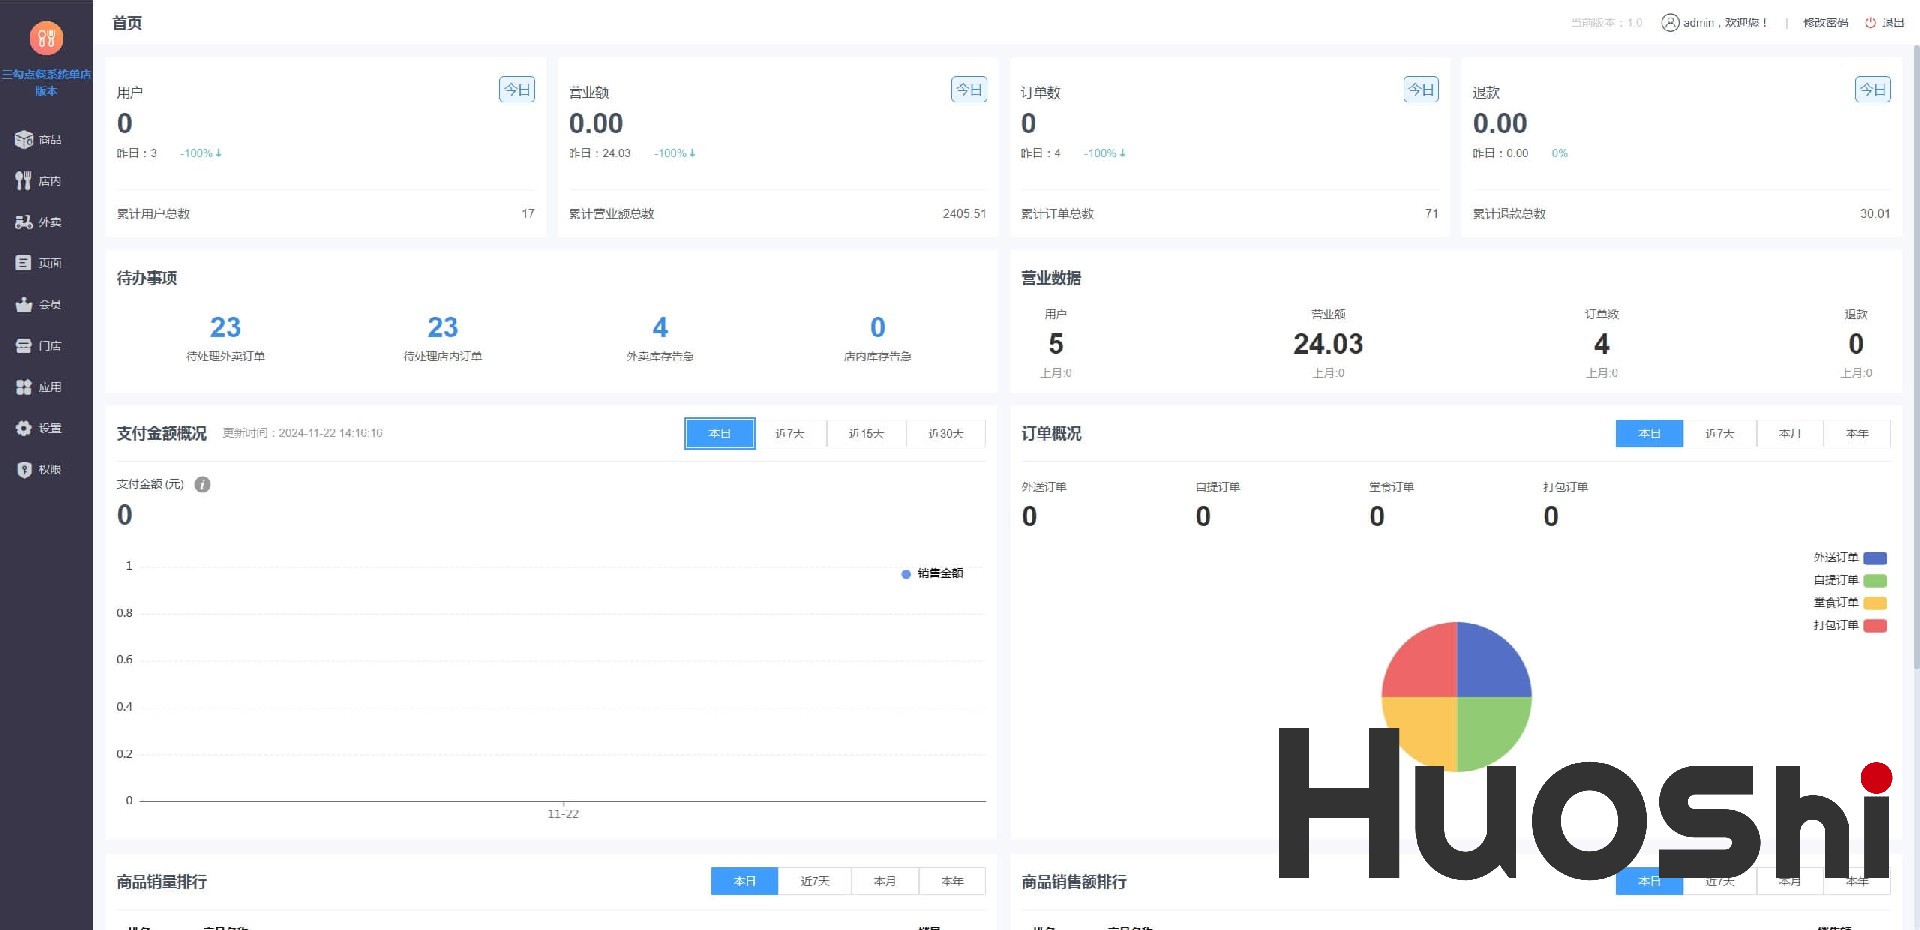Viewport: 1920px width, 930px height.
Task: Click the 累计退款总数 value 30.01
Action: pos(1875,214)
